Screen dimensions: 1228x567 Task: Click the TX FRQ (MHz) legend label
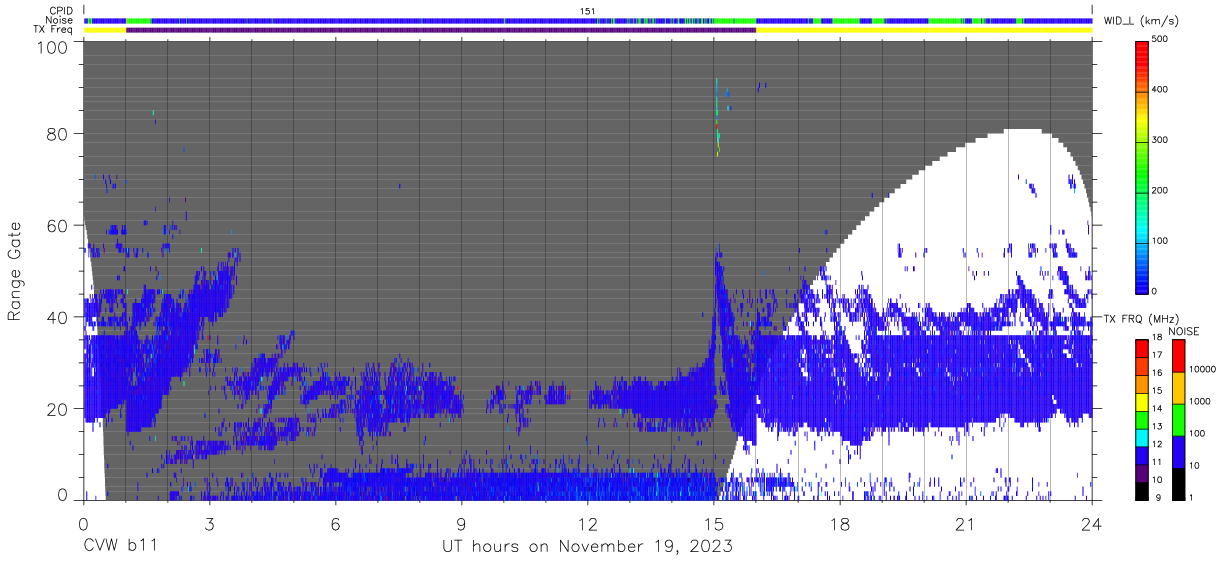(x=1143, y=319)
